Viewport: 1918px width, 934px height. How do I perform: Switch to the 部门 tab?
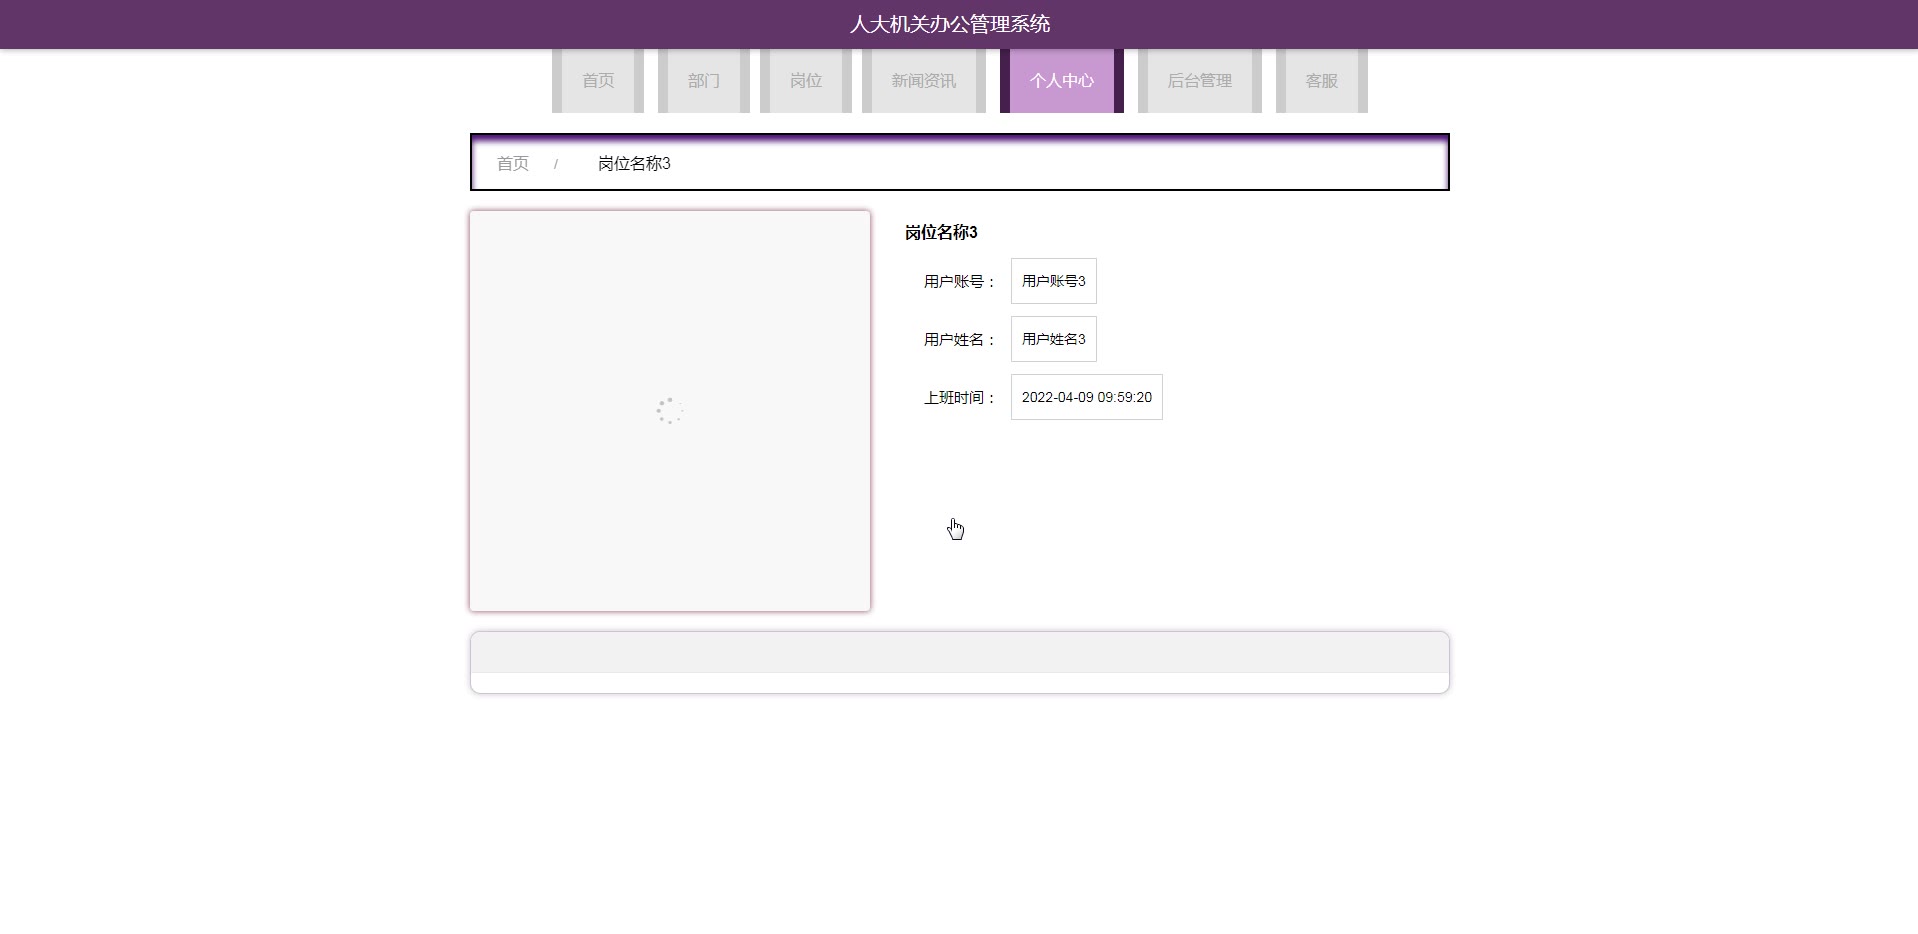pyautogui.click(x=704, y=81)
